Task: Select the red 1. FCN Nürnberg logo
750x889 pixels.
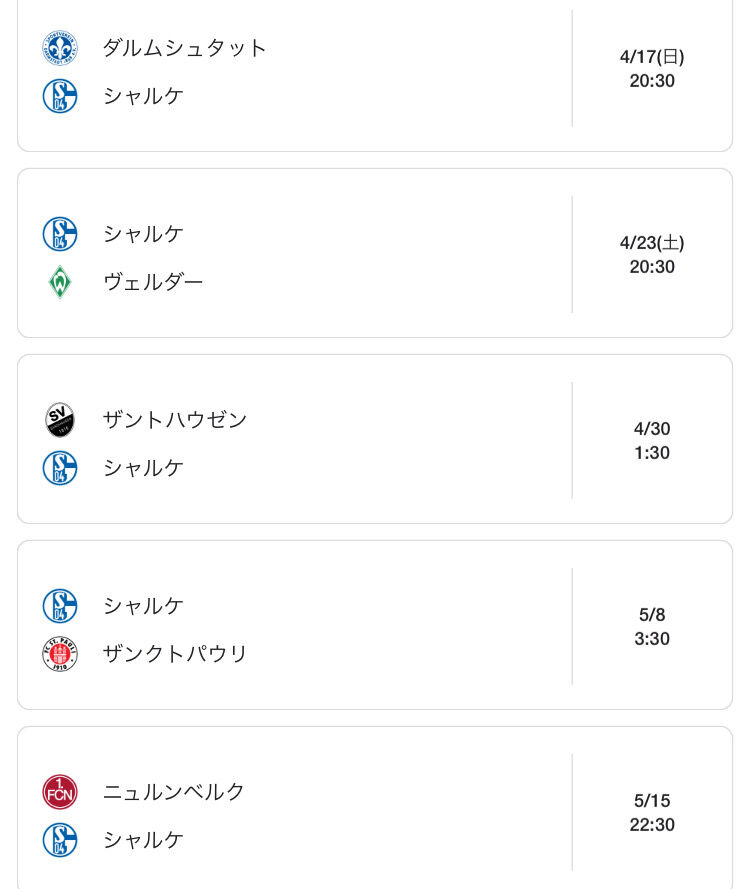Action: (x=60, y=792)
